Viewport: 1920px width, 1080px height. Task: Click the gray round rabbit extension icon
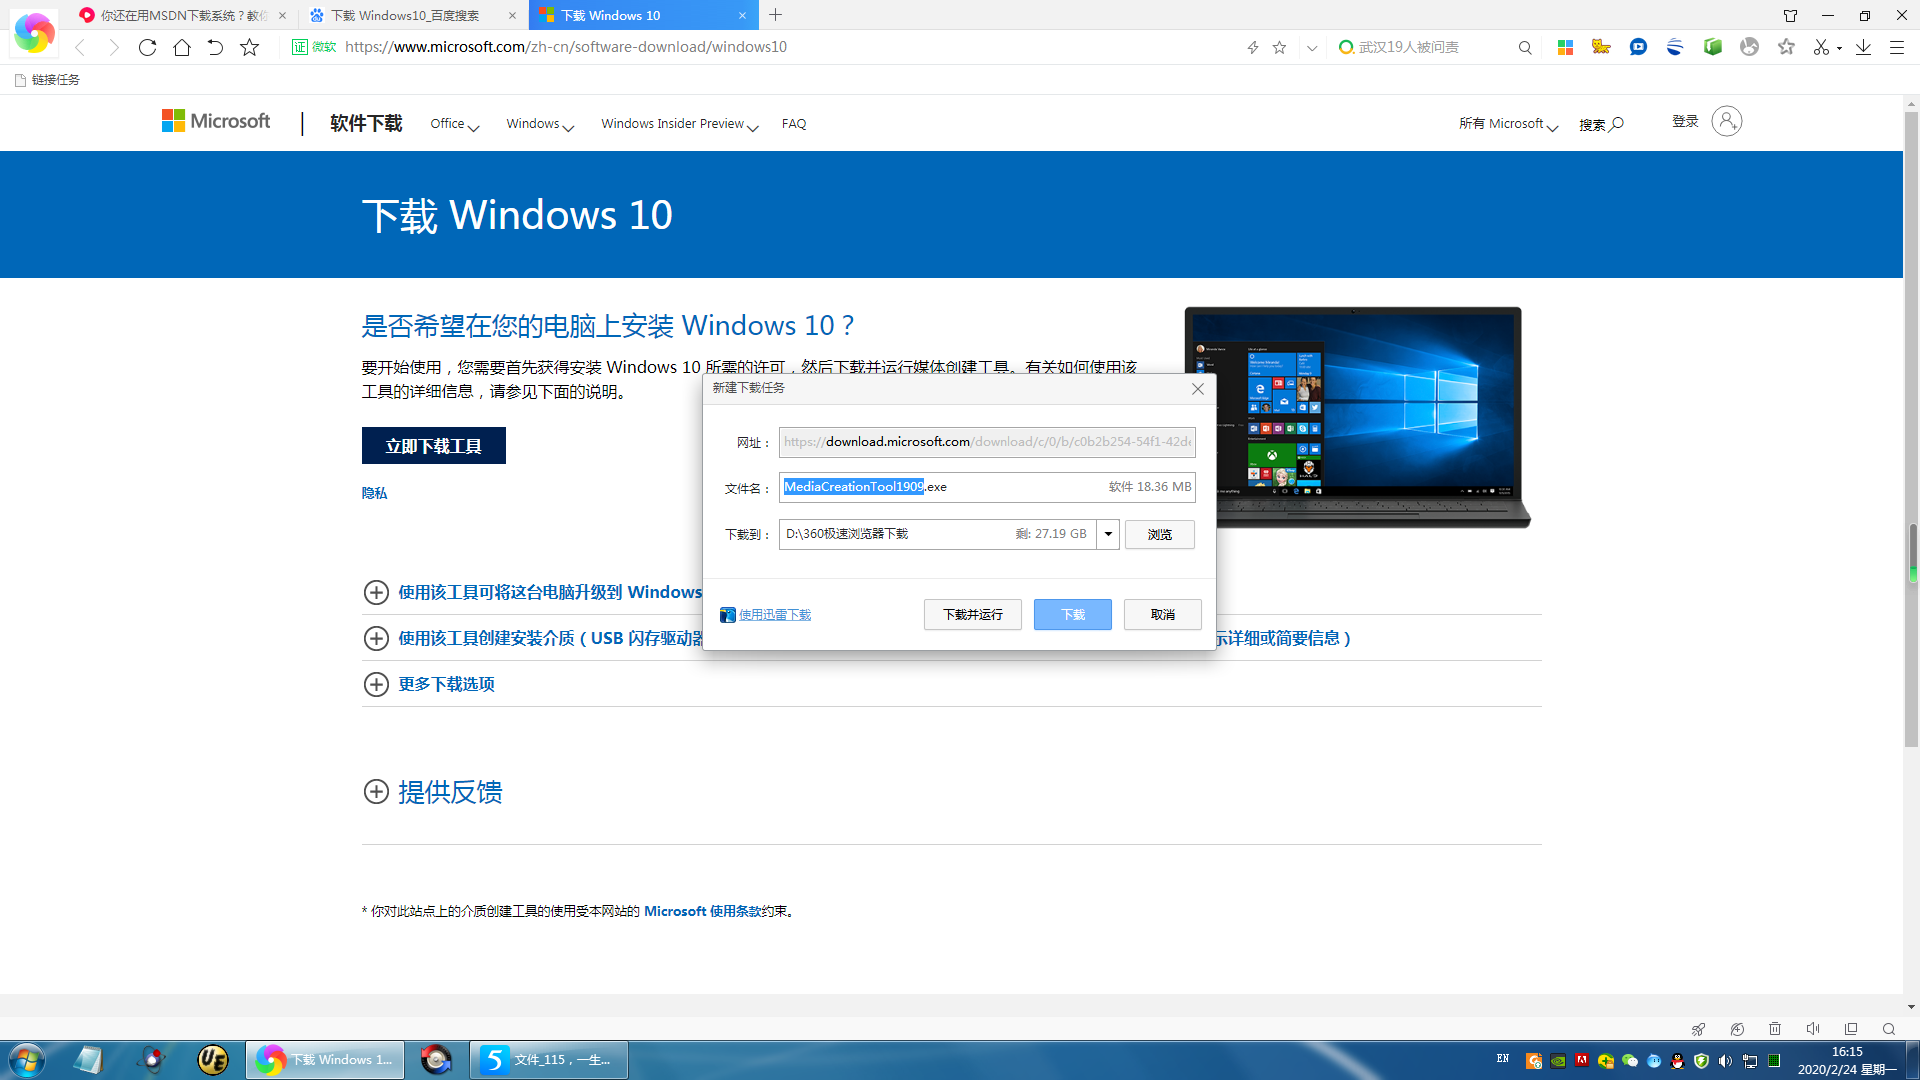coord(1749,47)
